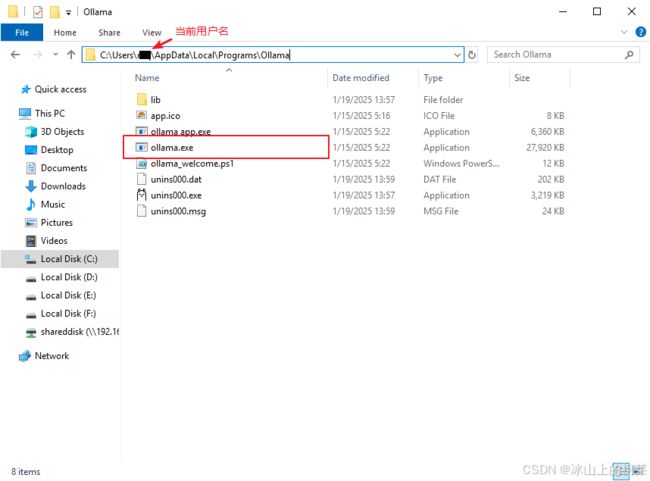Open Quick access in the navigation pane

coord(61,89)
